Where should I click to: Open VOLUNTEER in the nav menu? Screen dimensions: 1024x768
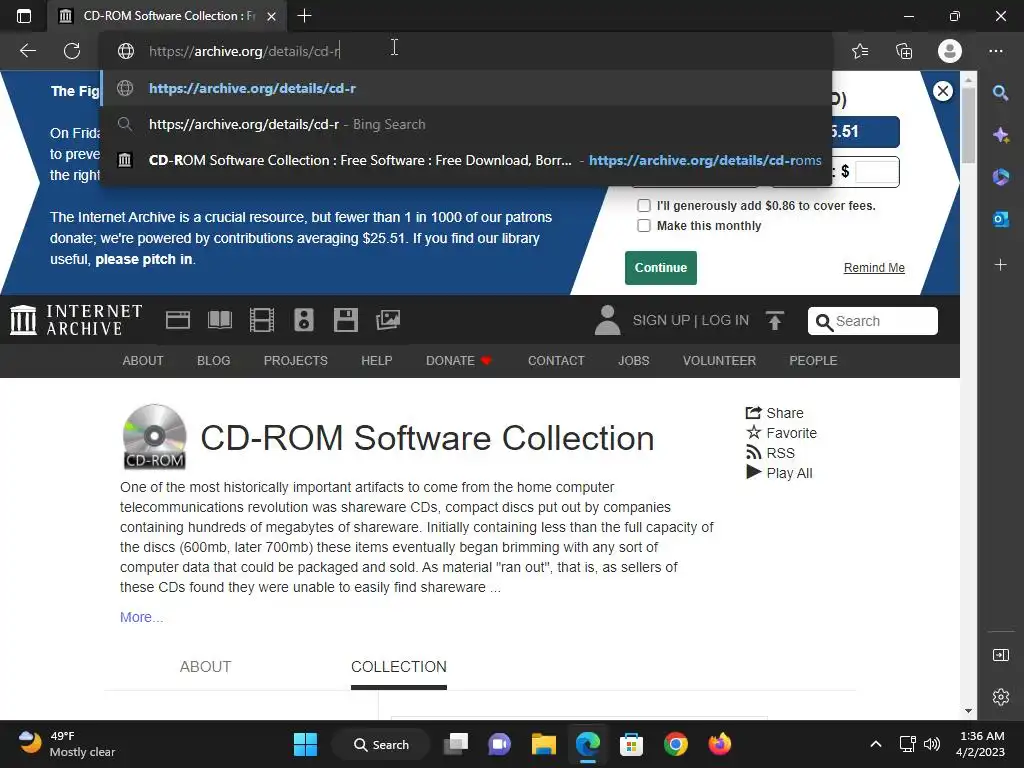tap(719, 360)
